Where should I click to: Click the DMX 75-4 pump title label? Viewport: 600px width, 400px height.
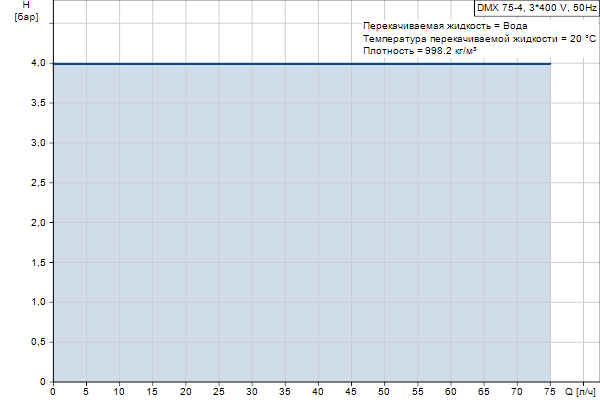point(537,7)
